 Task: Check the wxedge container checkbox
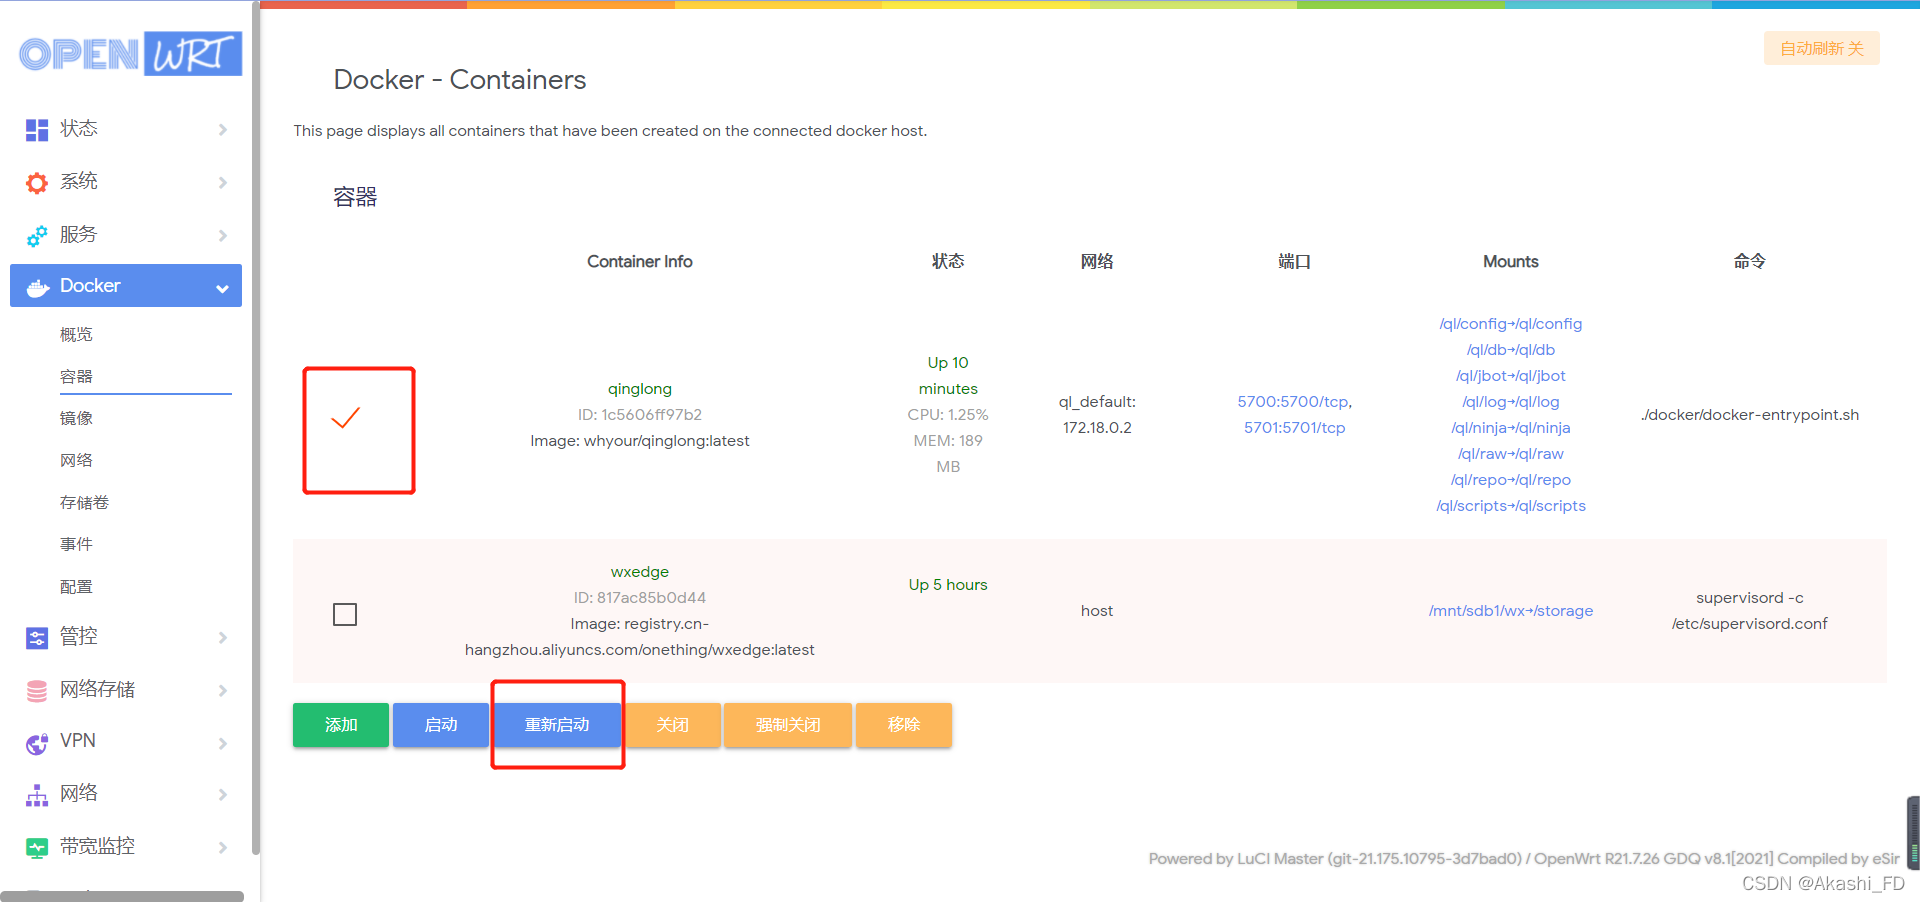[345, 614]
